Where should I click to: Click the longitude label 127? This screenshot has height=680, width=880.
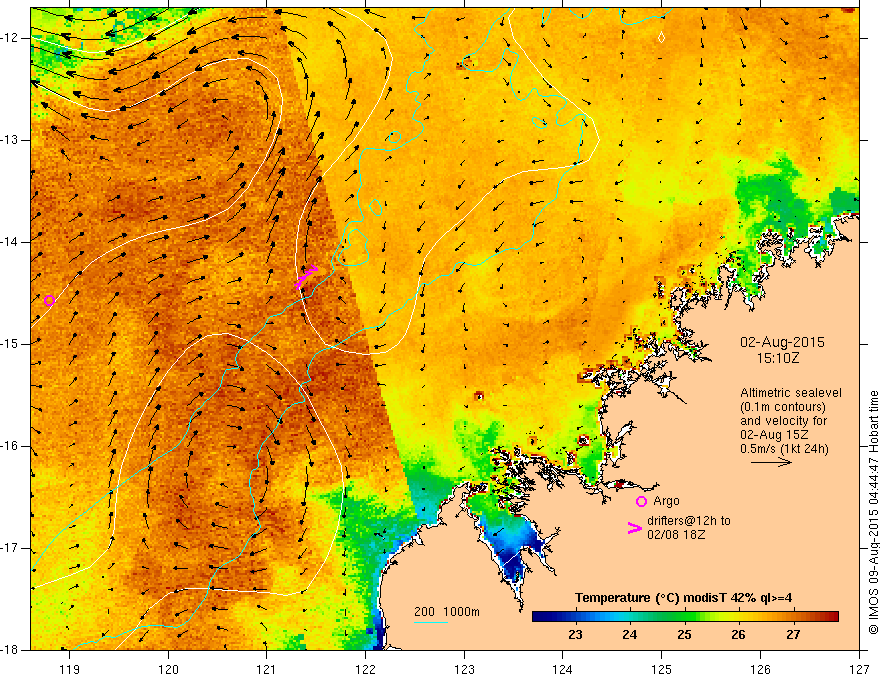click(x=859, y=669)
